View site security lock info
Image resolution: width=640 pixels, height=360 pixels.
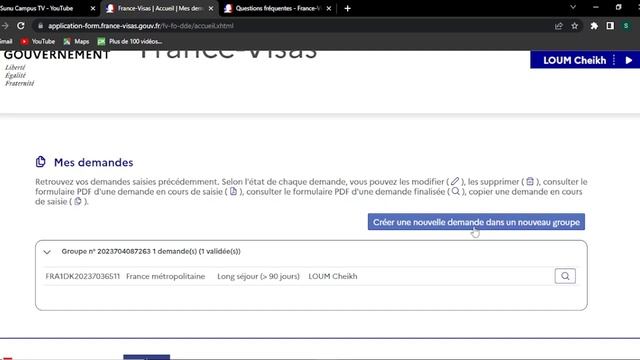tap(40, 26)
